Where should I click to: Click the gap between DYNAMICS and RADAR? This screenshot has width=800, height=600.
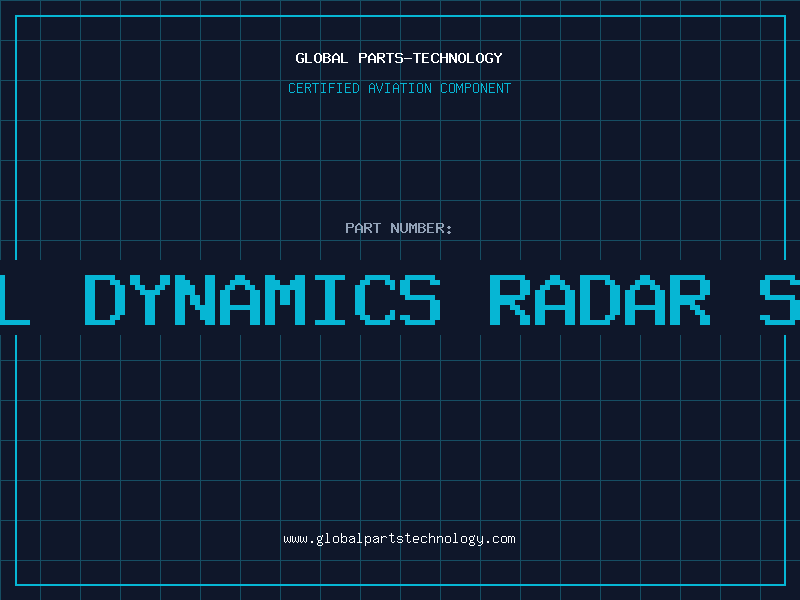465,299
